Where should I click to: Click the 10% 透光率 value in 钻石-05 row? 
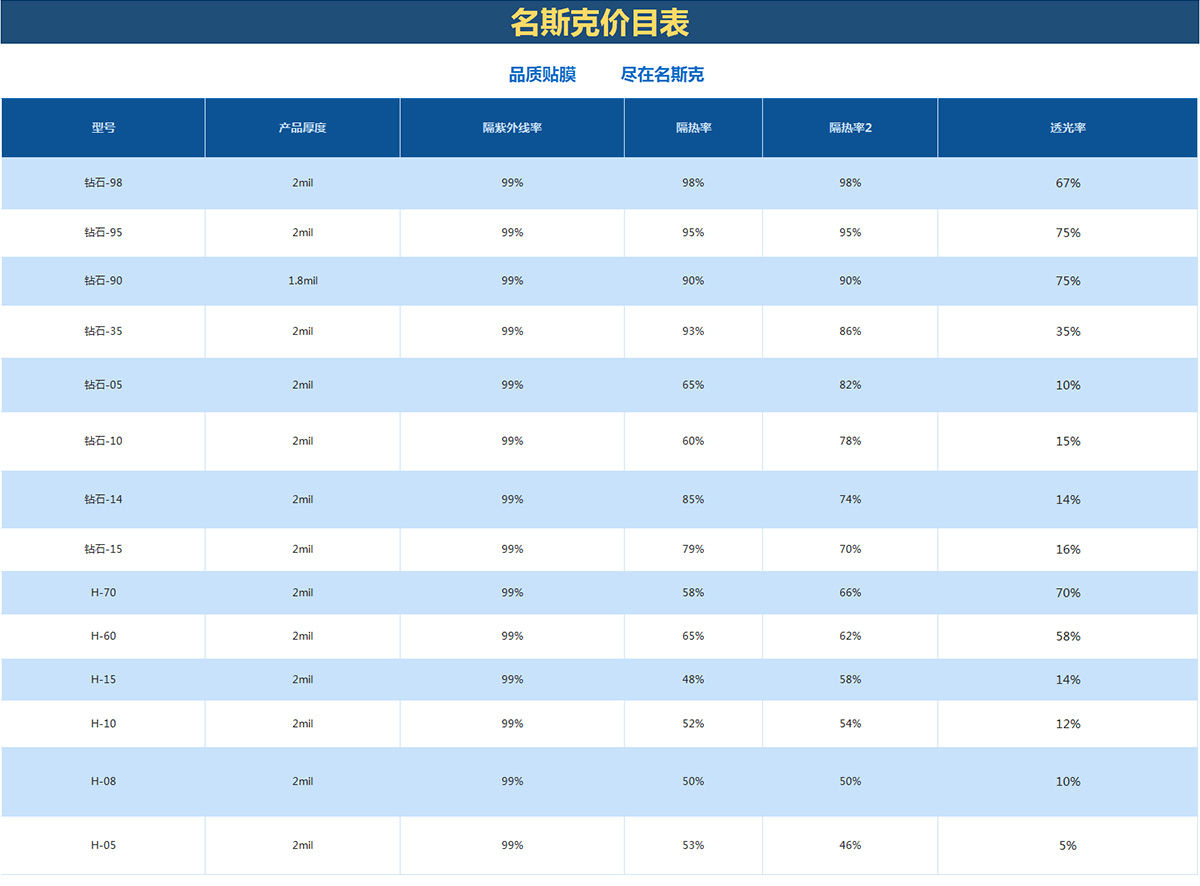(1068, 385)
